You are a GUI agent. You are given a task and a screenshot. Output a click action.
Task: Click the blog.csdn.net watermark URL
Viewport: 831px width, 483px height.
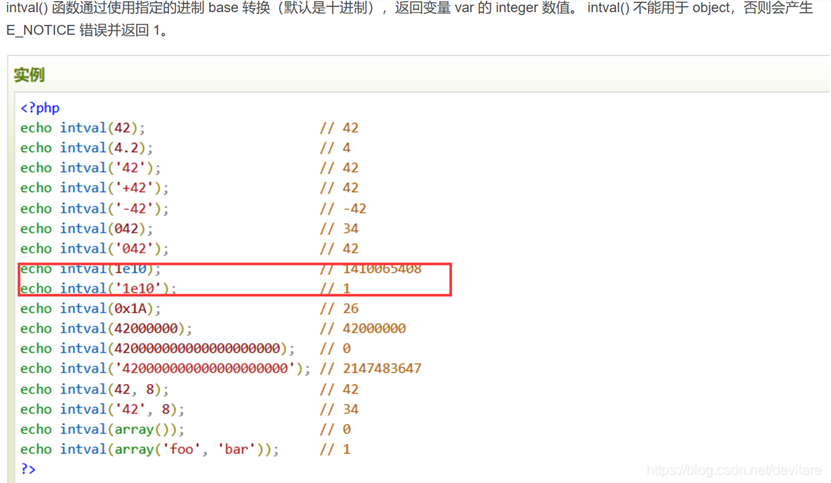coord(735,470)
